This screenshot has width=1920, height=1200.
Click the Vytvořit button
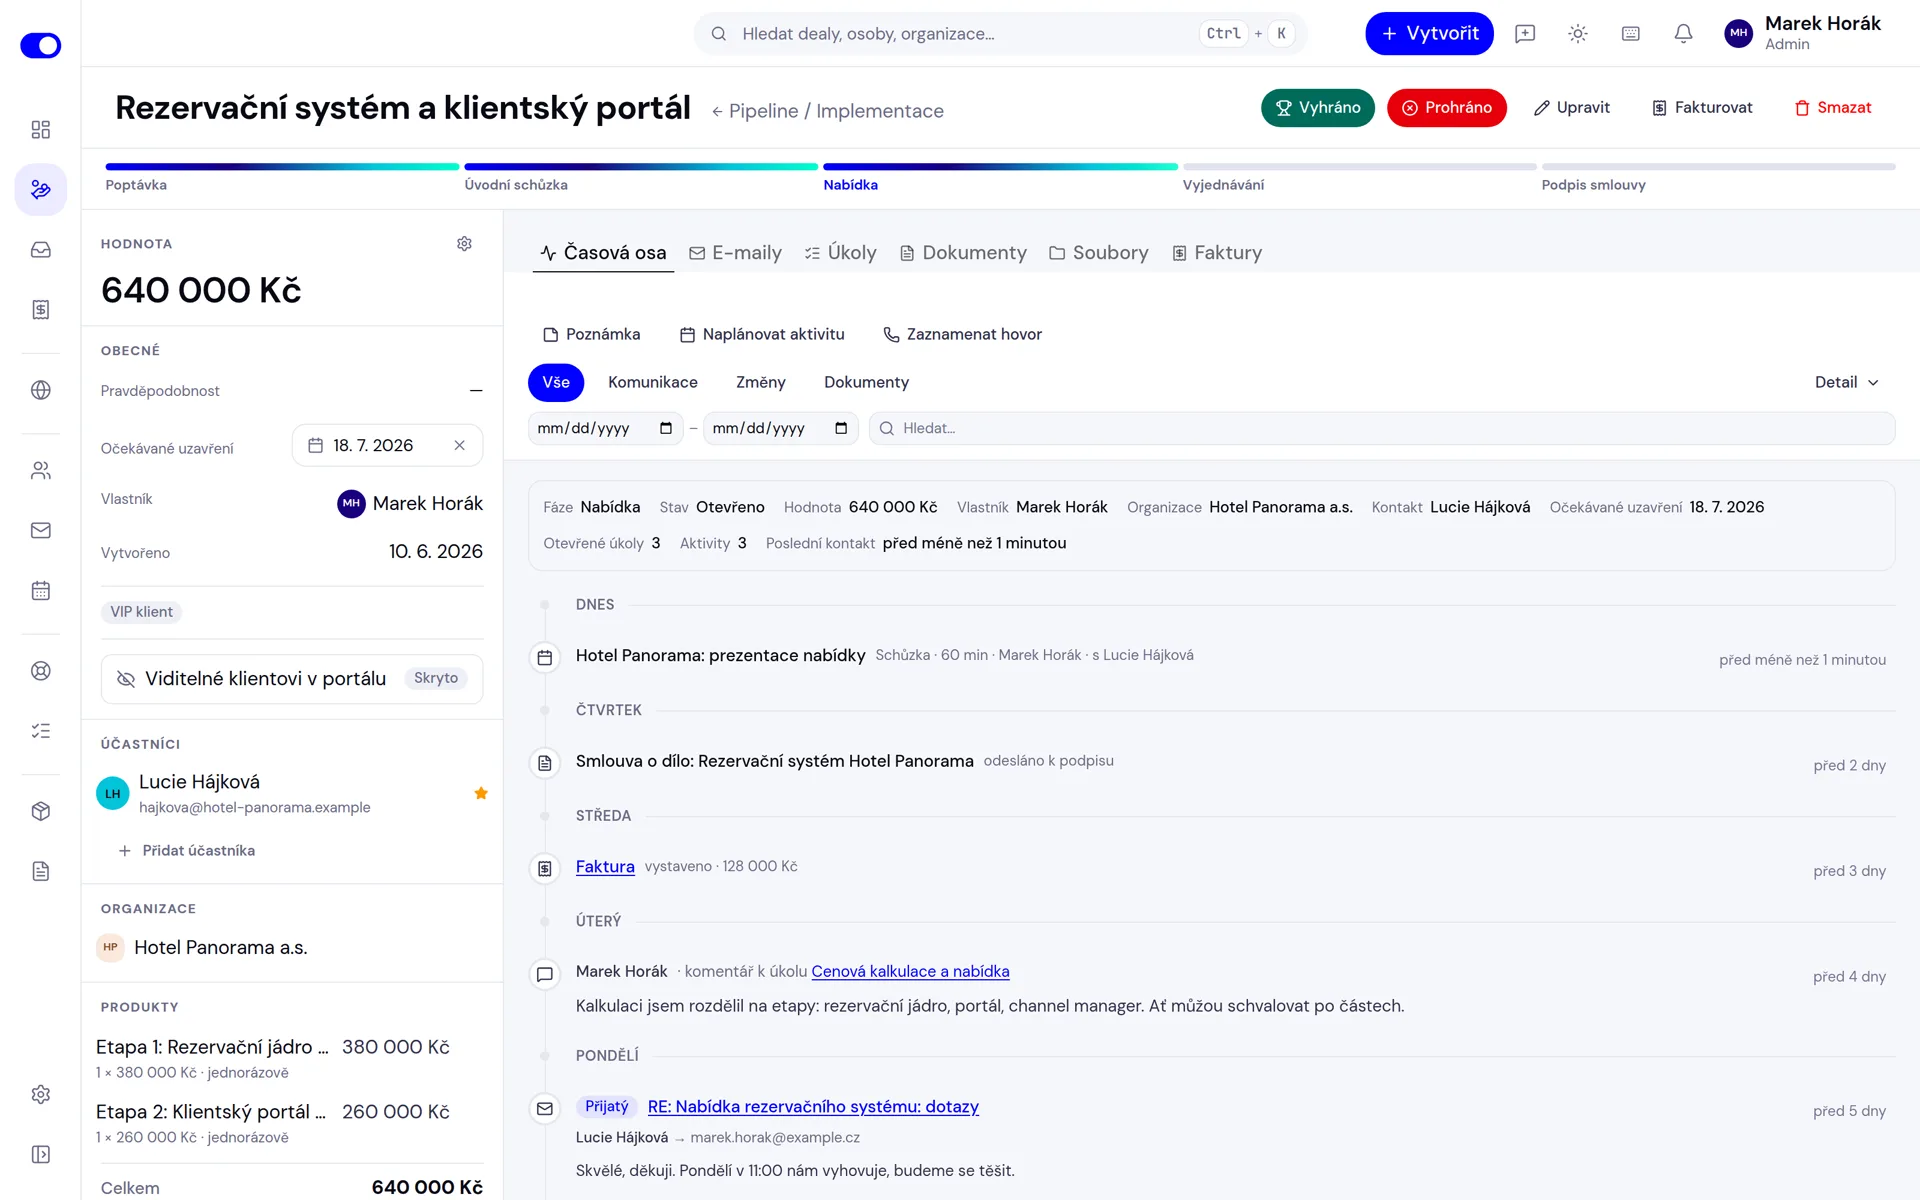point(1429,34)
